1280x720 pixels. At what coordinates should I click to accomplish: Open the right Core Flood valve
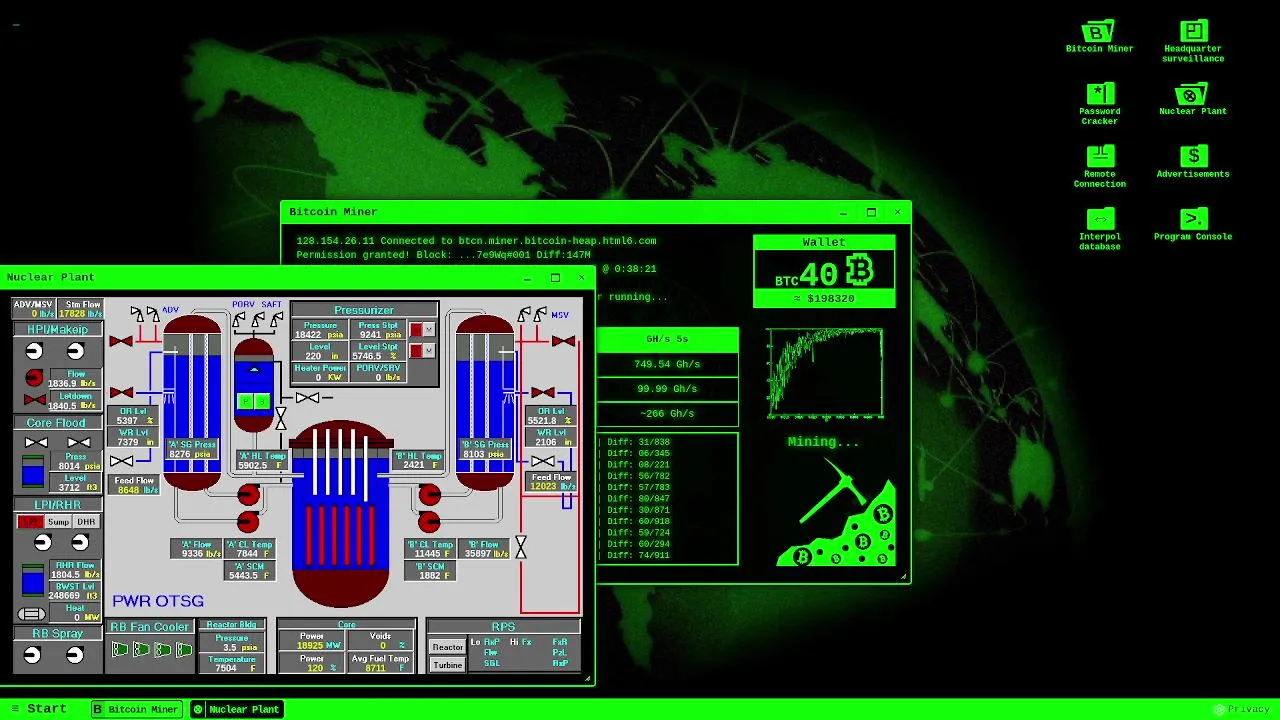pos(78,442)
